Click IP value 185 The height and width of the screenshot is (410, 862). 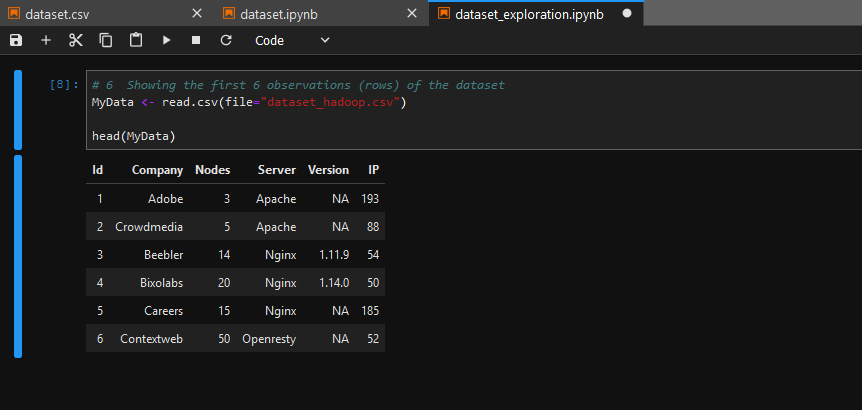pos(370,311)
